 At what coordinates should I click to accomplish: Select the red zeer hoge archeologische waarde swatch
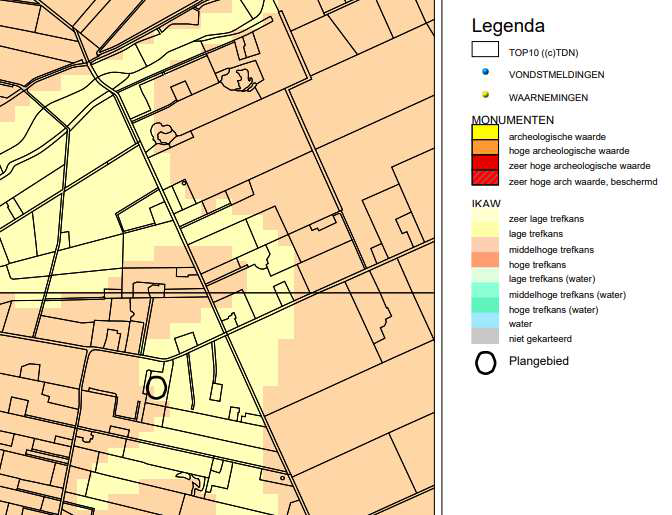coord(485,162)
